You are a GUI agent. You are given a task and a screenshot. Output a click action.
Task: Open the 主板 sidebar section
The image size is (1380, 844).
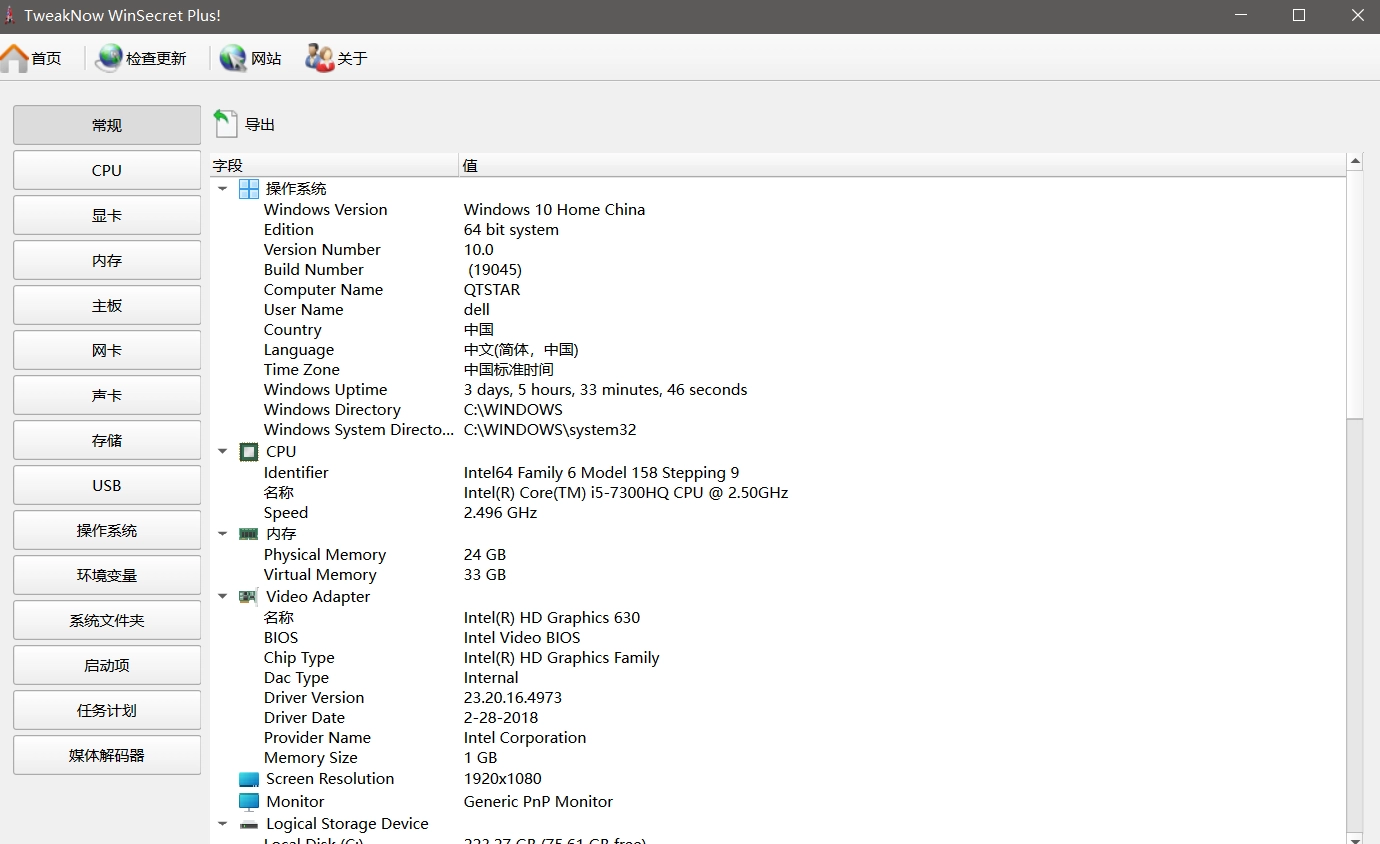point(107,305)
